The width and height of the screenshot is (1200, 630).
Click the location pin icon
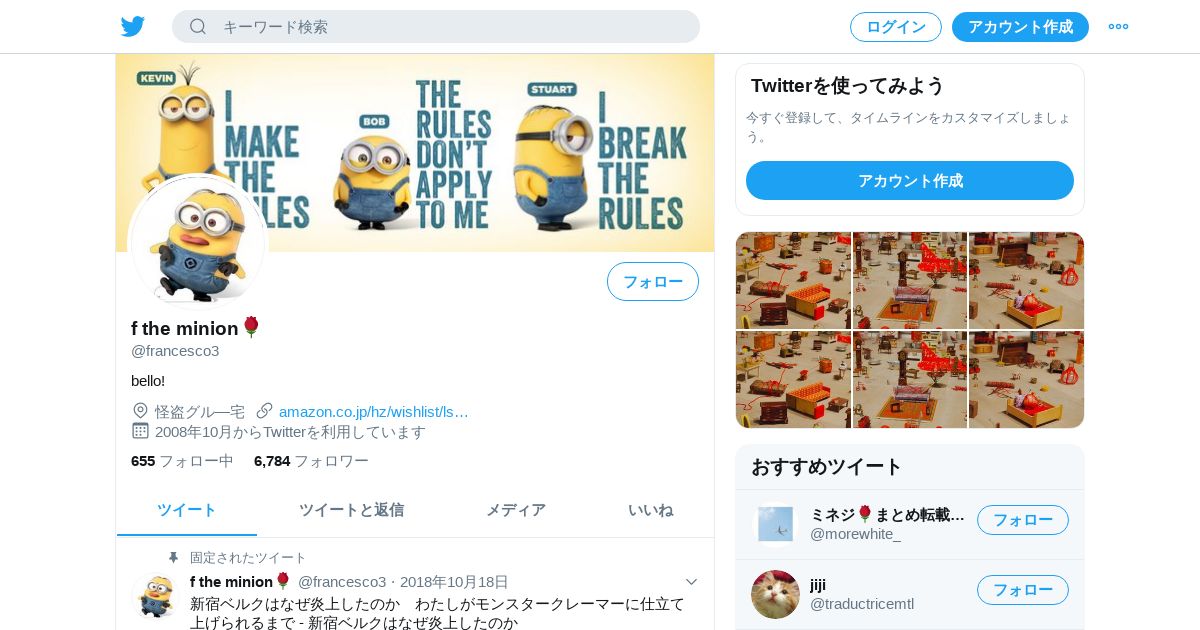click(x=140, y=411)
